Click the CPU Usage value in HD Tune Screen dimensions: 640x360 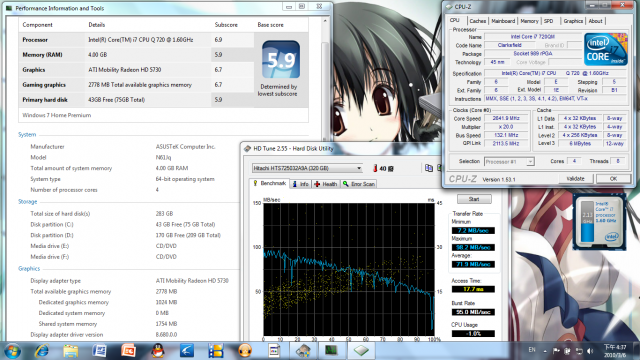[x=473, y=333]
